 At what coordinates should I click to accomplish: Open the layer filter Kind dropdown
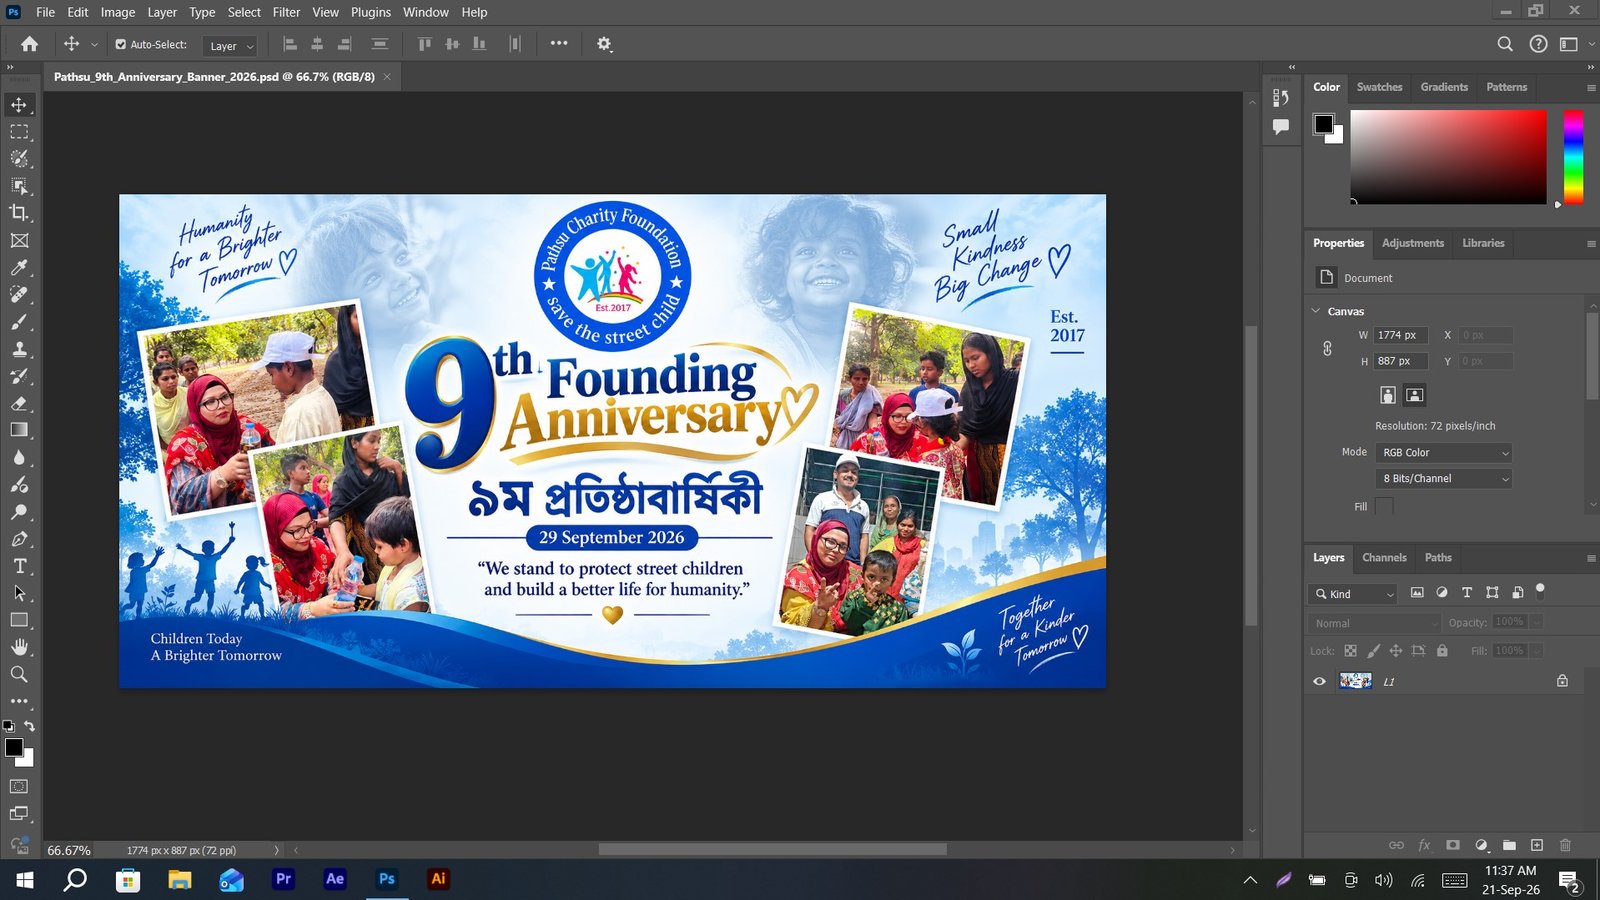1354,594
